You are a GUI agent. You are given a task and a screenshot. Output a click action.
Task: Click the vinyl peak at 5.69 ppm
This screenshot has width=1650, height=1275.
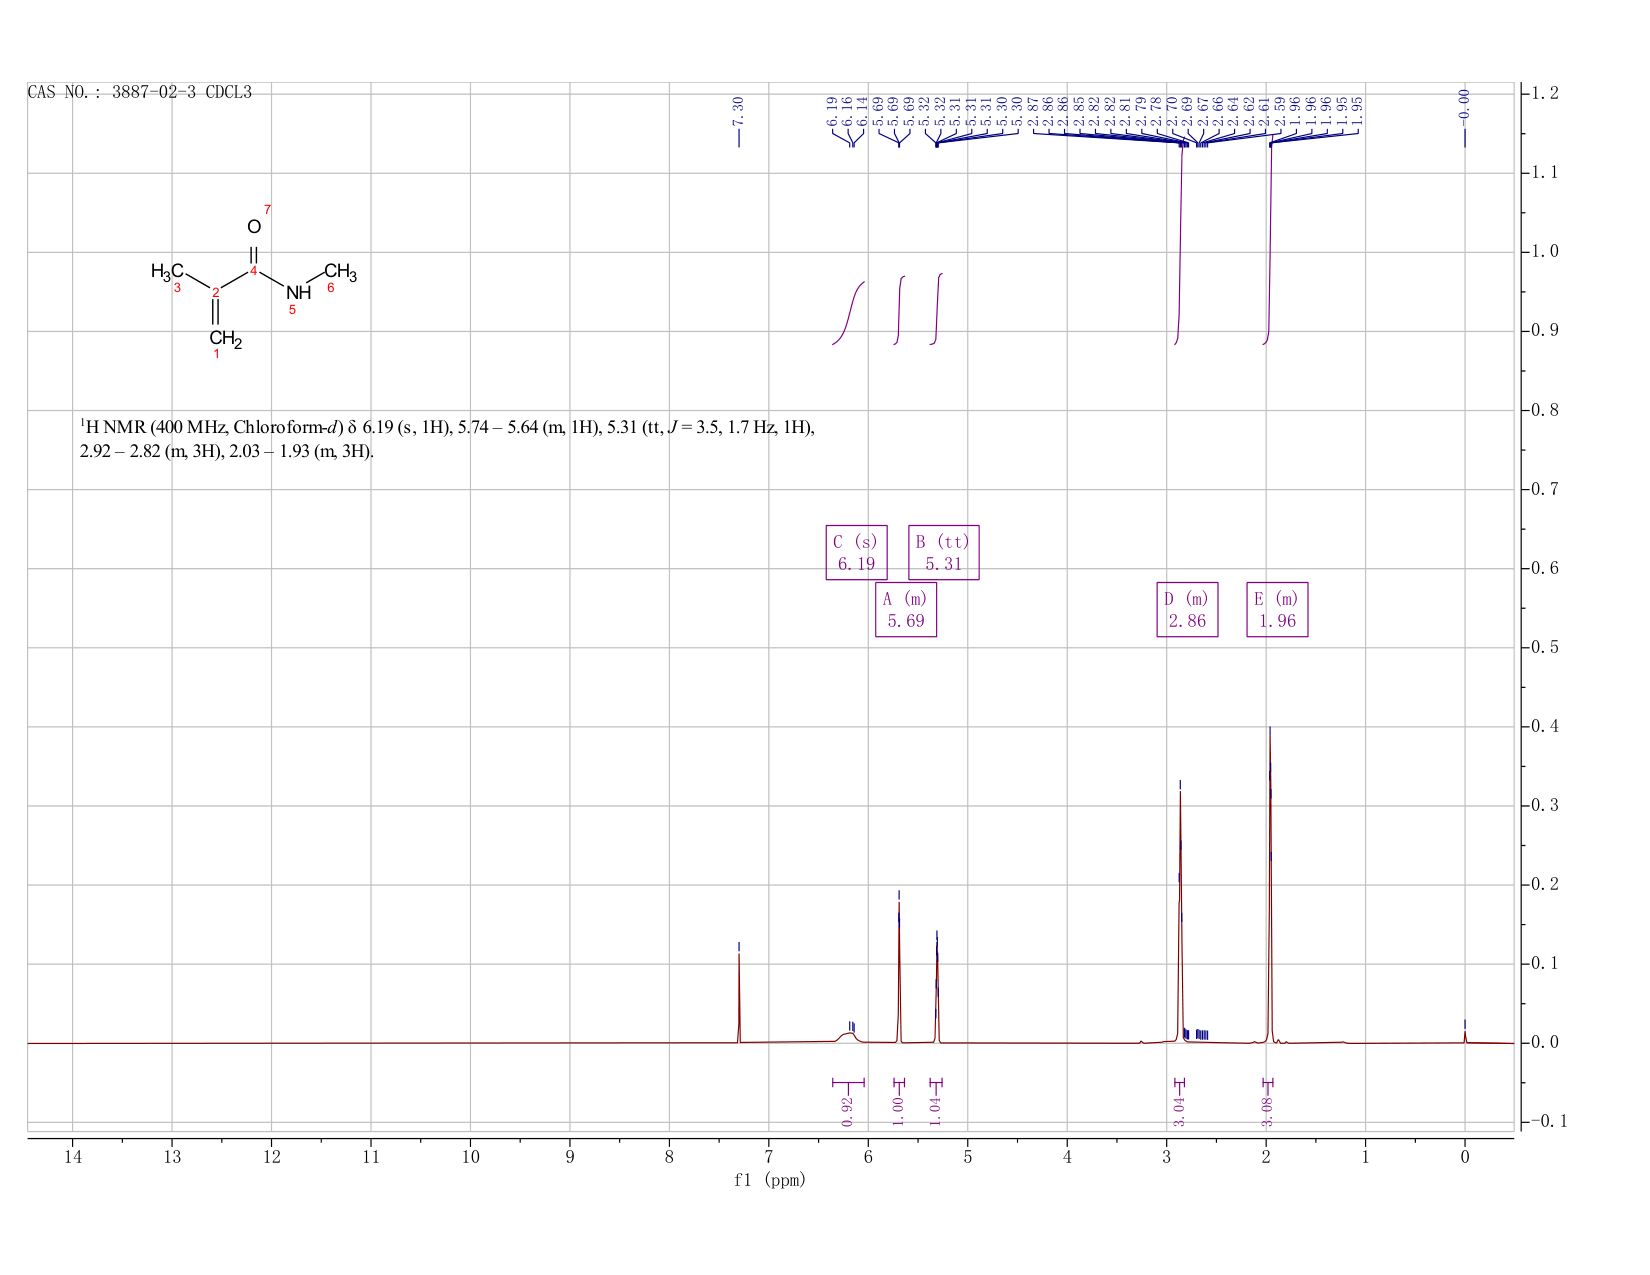899,970
